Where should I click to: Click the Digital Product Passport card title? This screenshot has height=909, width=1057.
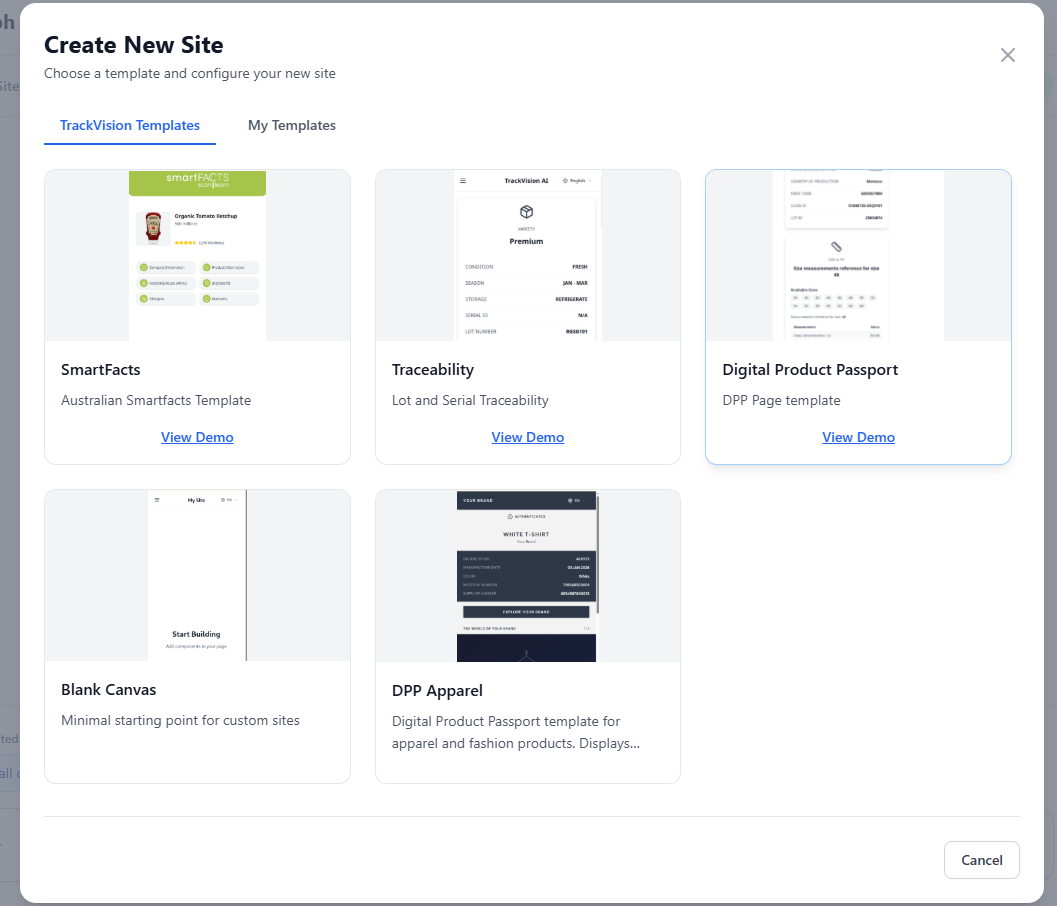tap(810, 370)
